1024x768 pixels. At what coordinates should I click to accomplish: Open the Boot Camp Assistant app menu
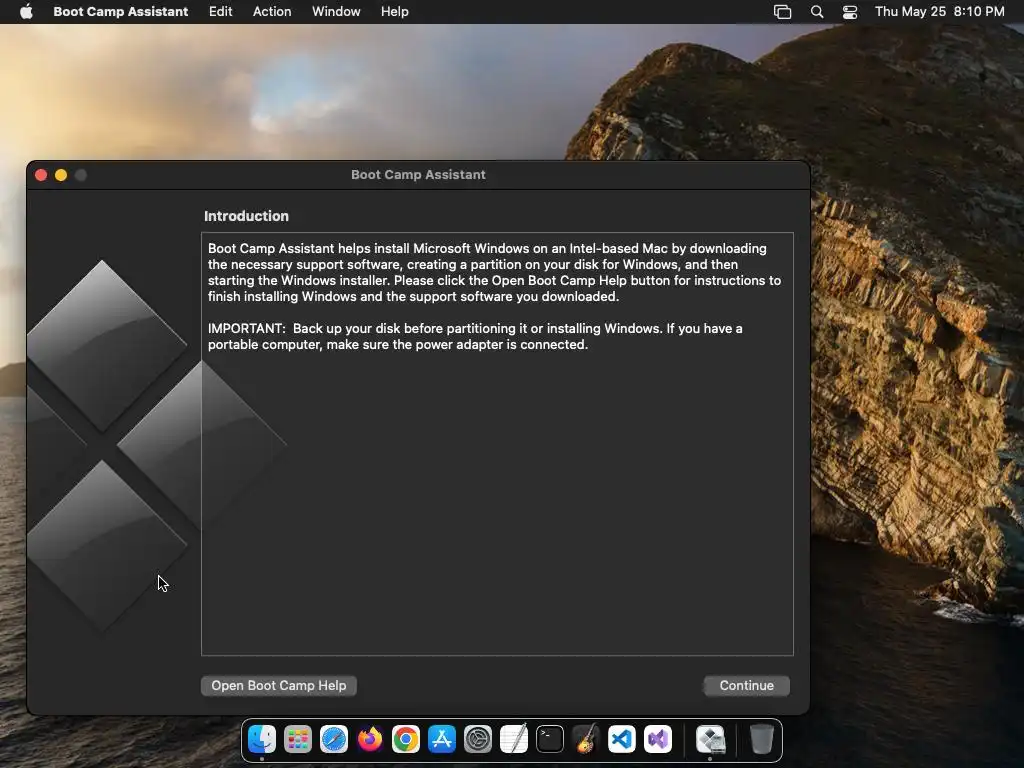coord(120,11)
